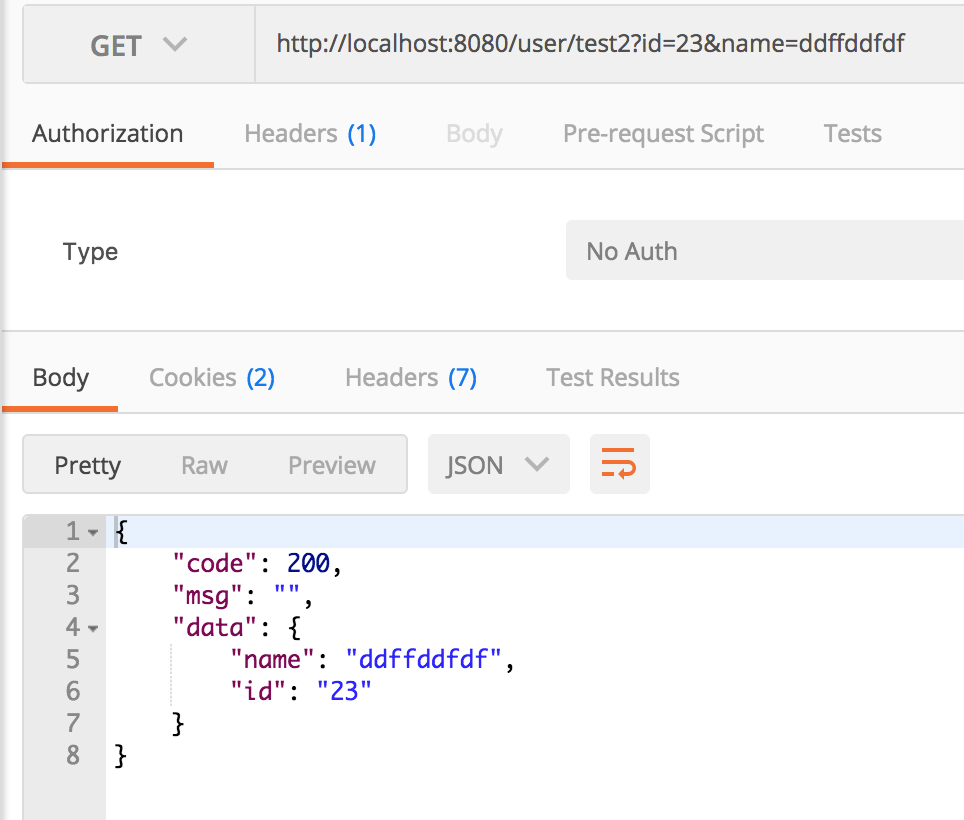Select the response Body tab

click(x=61, y=377)
